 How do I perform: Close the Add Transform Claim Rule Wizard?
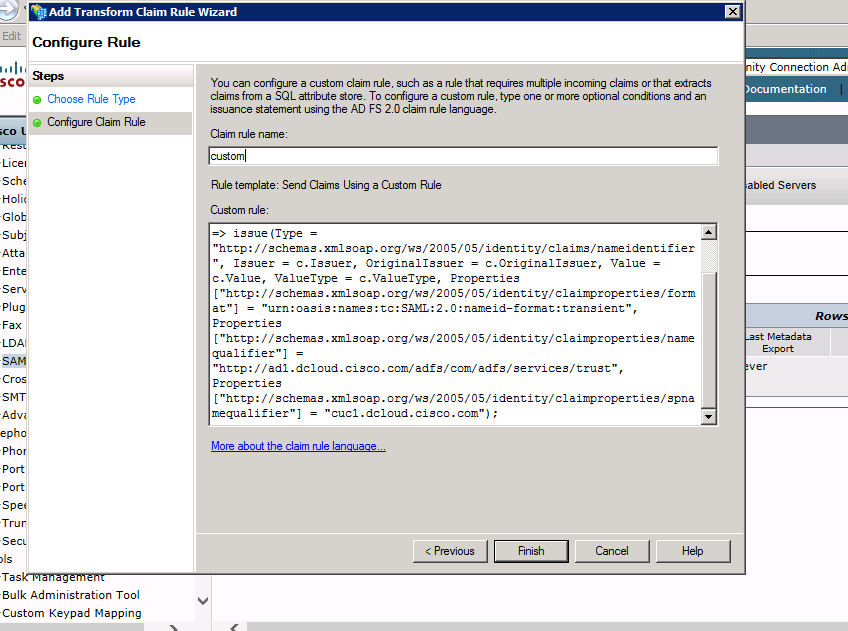click(x=732, y=11)
